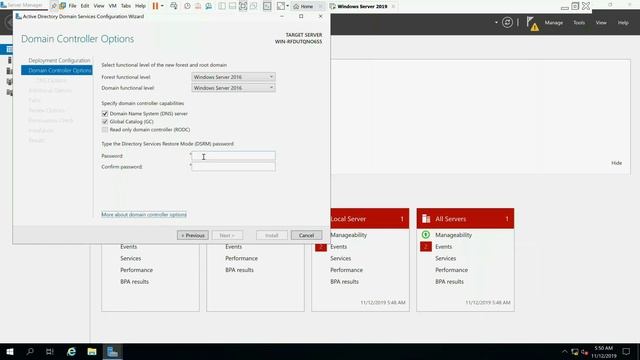Click the Next button in the wizard
640x360 pixels.
pyautogui.click(x=227, y=235)
